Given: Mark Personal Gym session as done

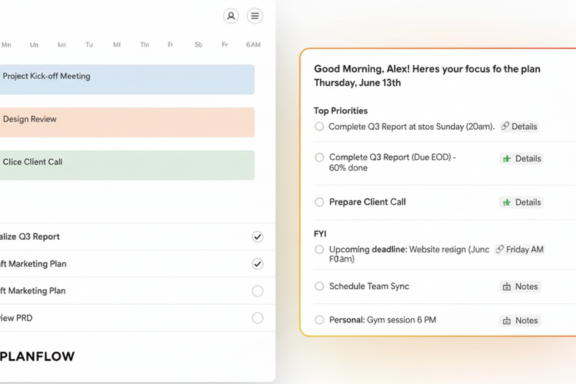Looking at the screenshot, I should tap(319, 320).
